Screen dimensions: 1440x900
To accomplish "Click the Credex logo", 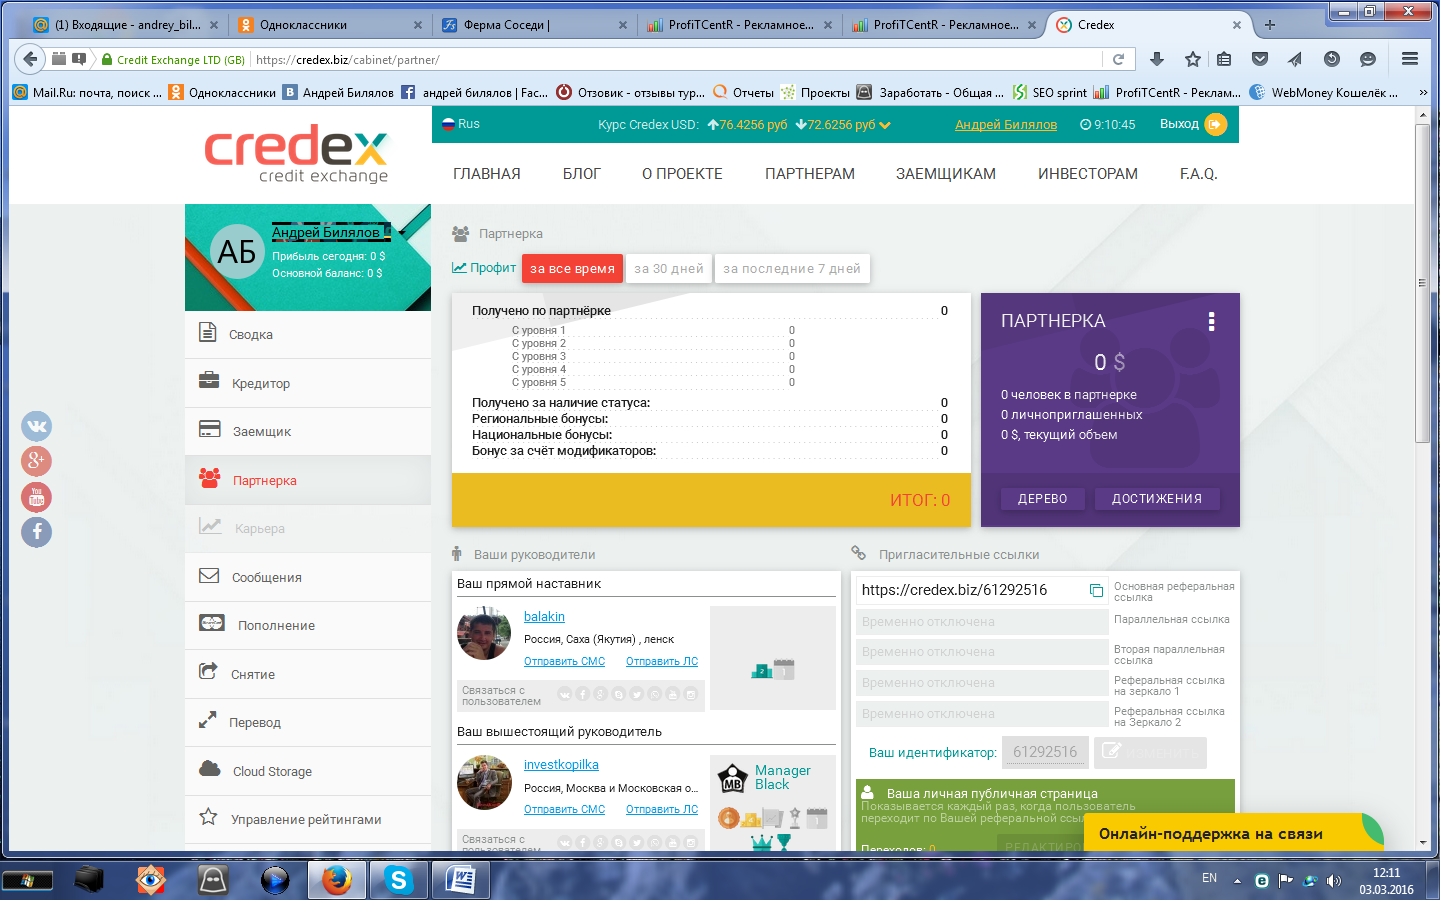I will tap(296, 154).
